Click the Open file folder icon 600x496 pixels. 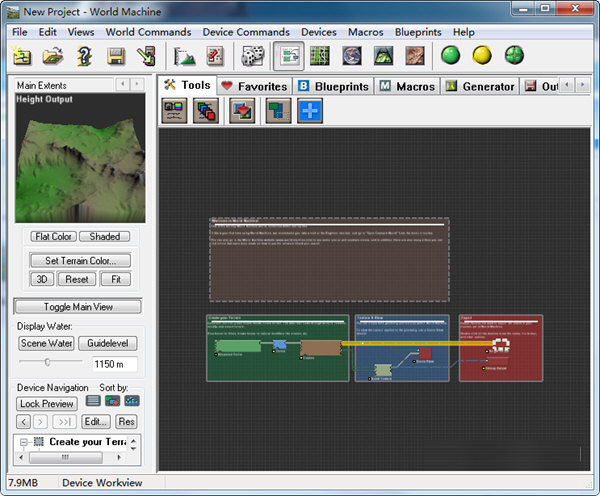pyautogui.click(x=54, y=56)
